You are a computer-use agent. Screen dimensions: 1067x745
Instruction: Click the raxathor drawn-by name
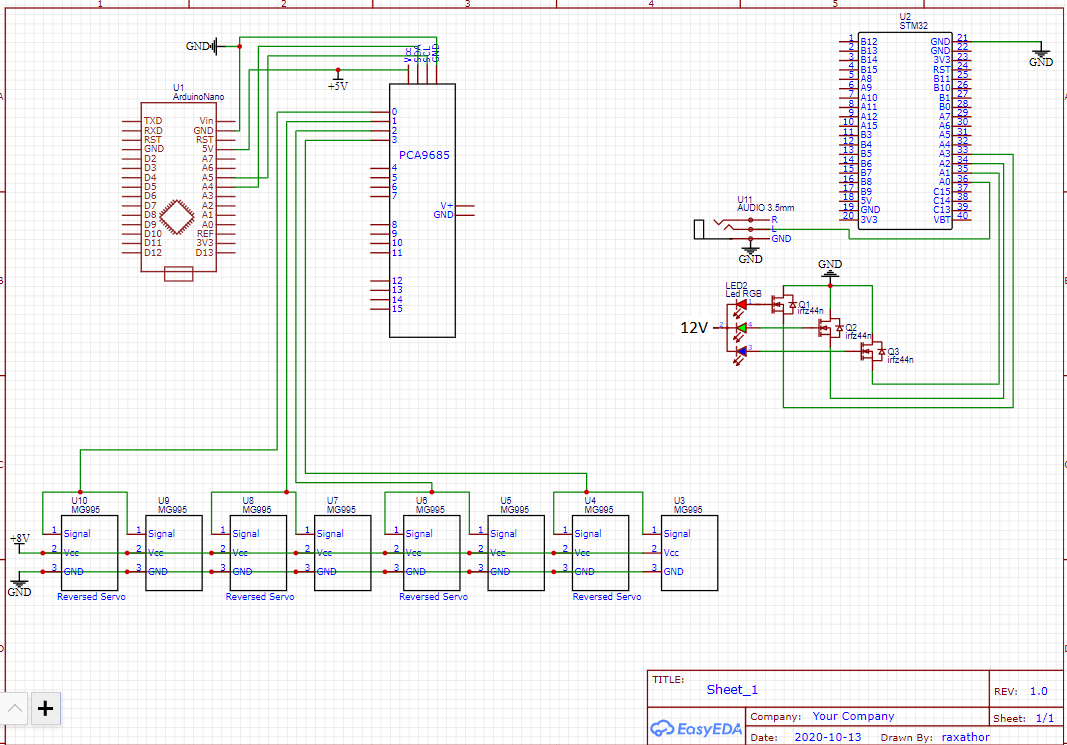[966, 738]
